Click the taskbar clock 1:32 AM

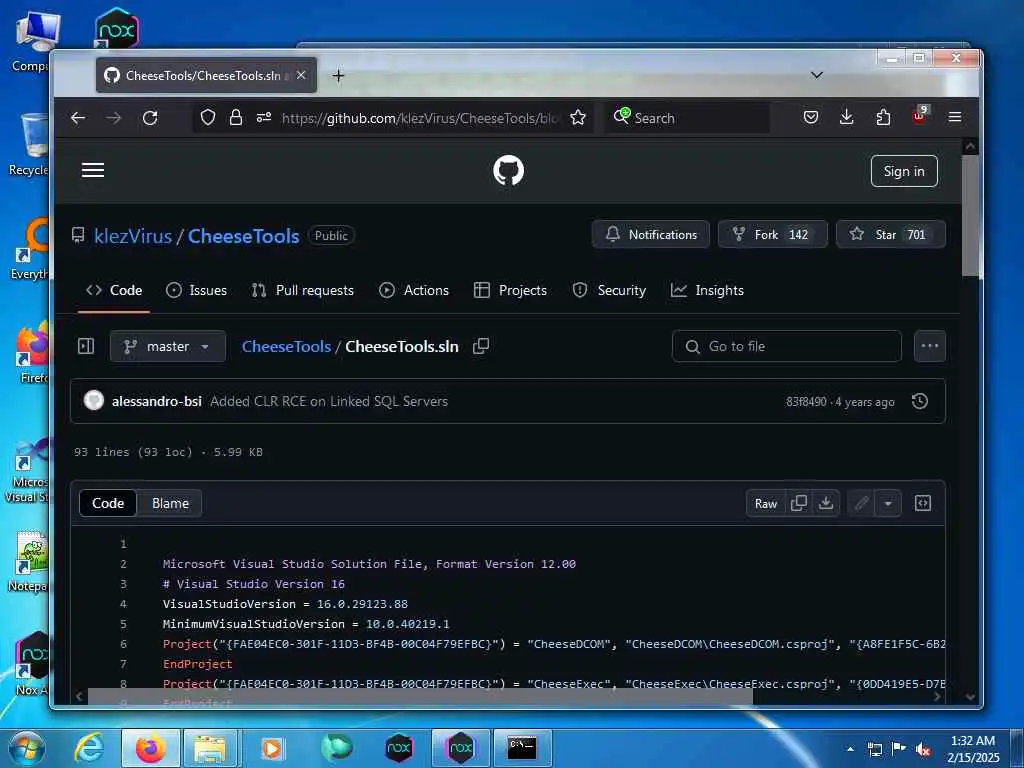coord(973,748)
